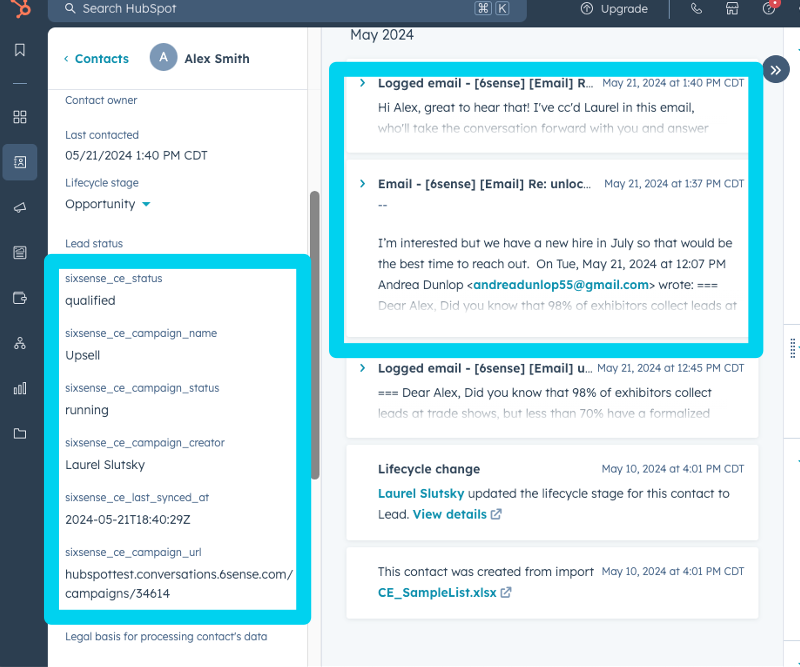This screenshot has height=667, width=800.
Task: Open the Reporting bar chart icon
Action: pos(20,388)
